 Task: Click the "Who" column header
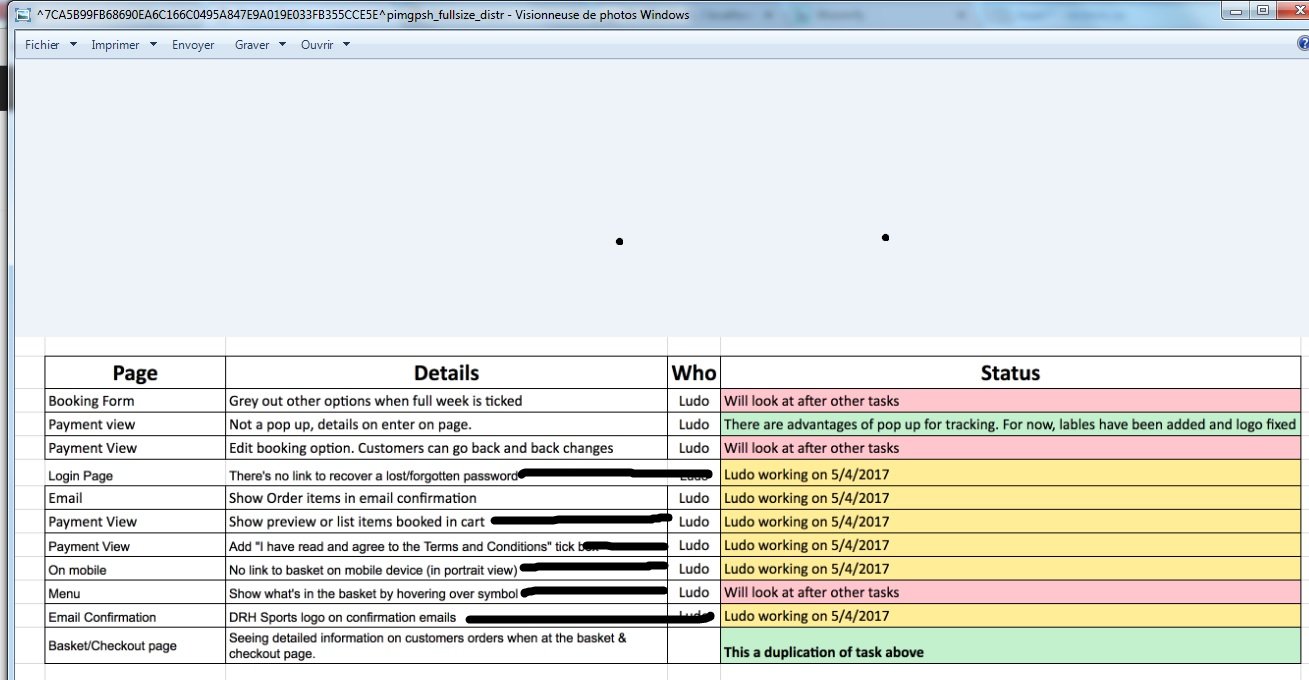(694, 373)
